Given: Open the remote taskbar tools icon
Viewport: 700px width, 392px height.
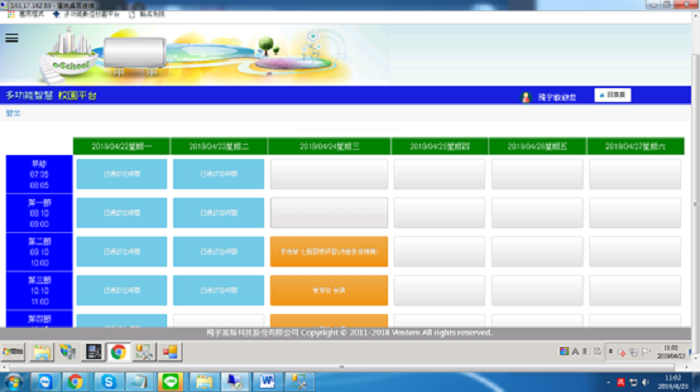Looking at the screenshot, I should tap(144, 352).
